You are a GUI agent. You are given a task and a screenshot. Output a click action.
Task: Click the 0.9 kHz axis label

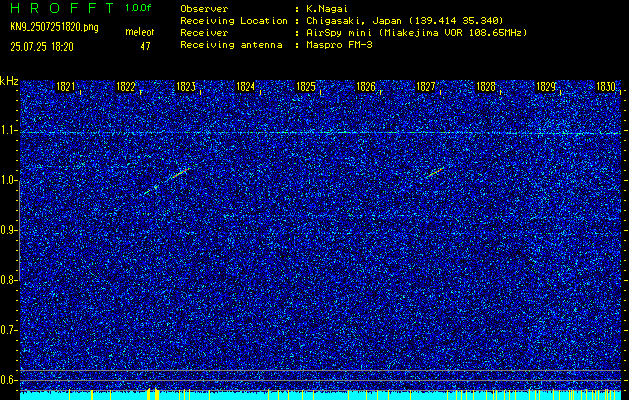coord(8,230)
